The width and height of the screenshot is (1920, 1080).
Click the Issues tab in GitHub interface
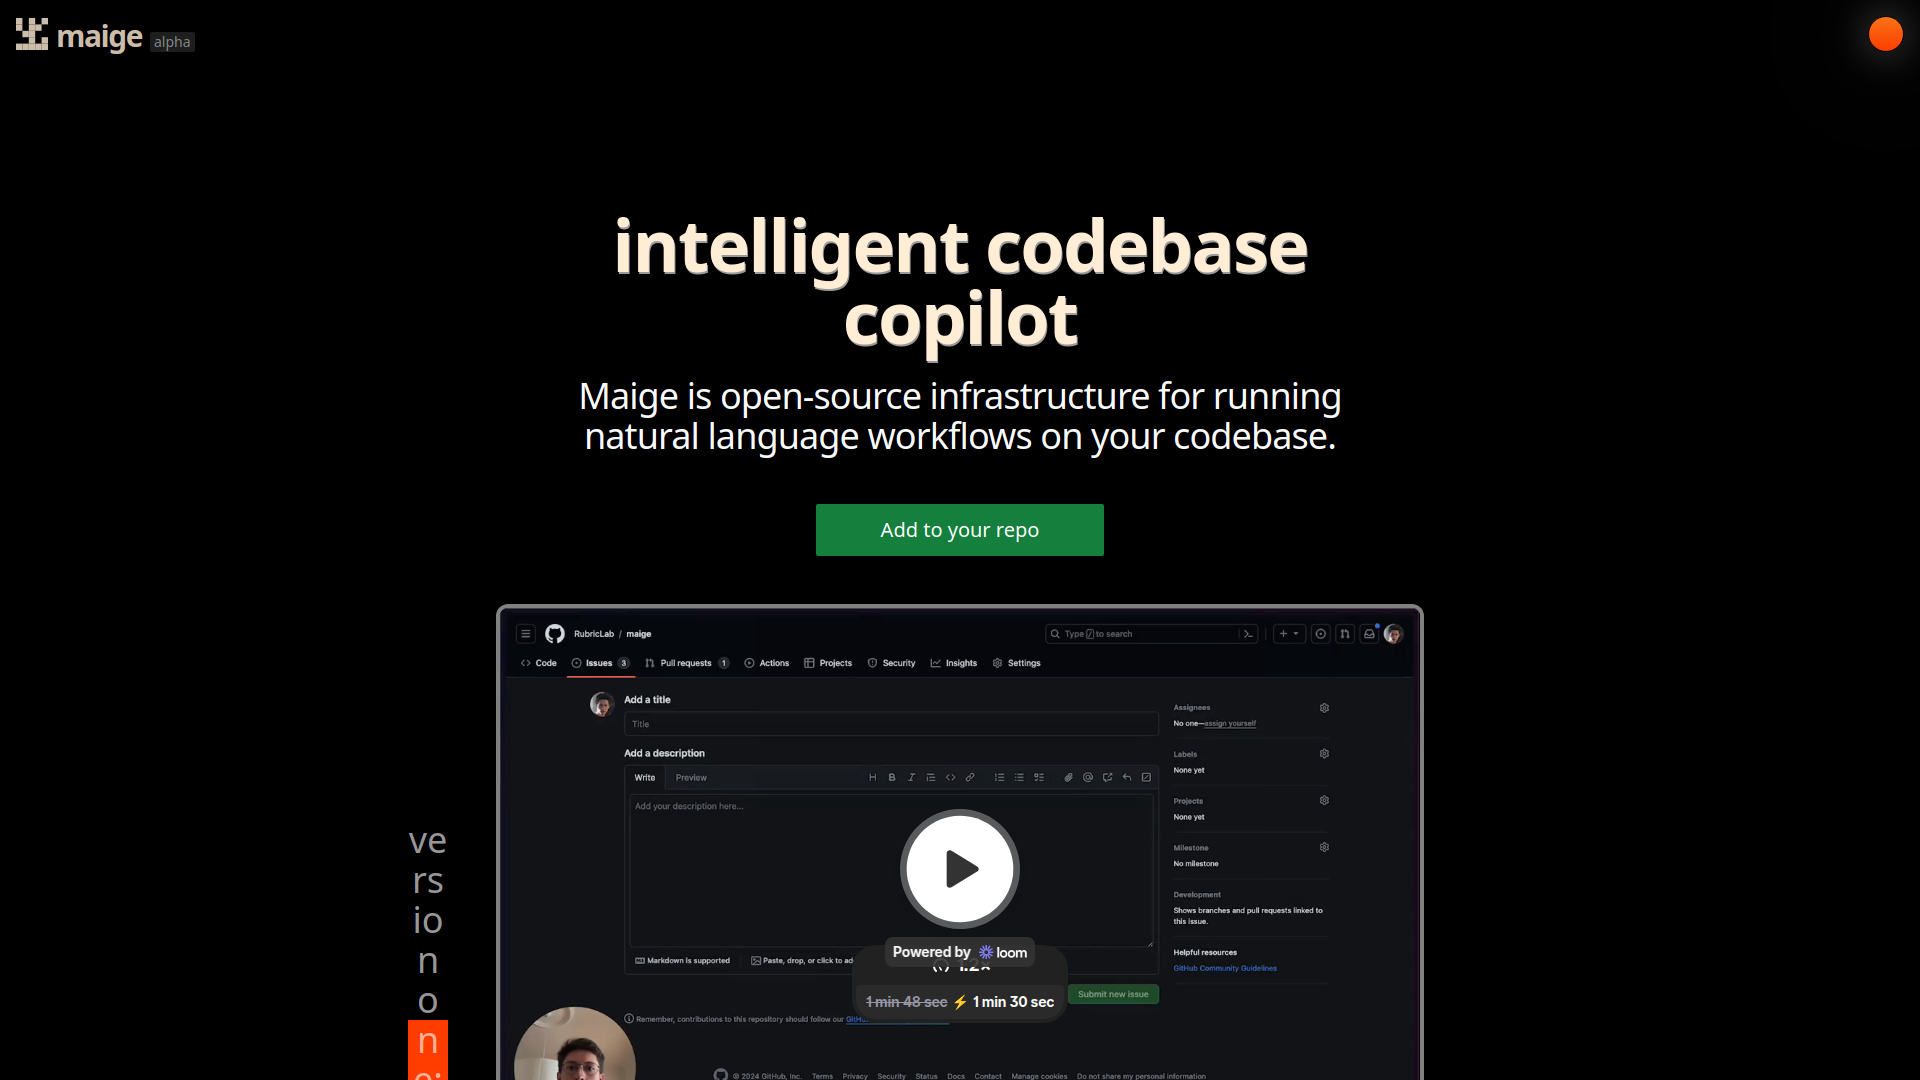pyautogui.click(x=599, y=662)
